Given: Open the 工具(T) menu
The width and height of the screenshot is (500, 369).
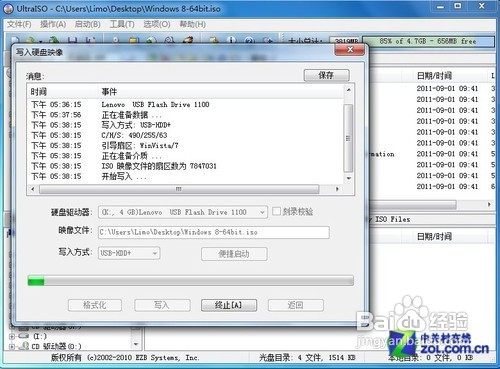Looking at the screenshot, I should [x=122, y=24].
